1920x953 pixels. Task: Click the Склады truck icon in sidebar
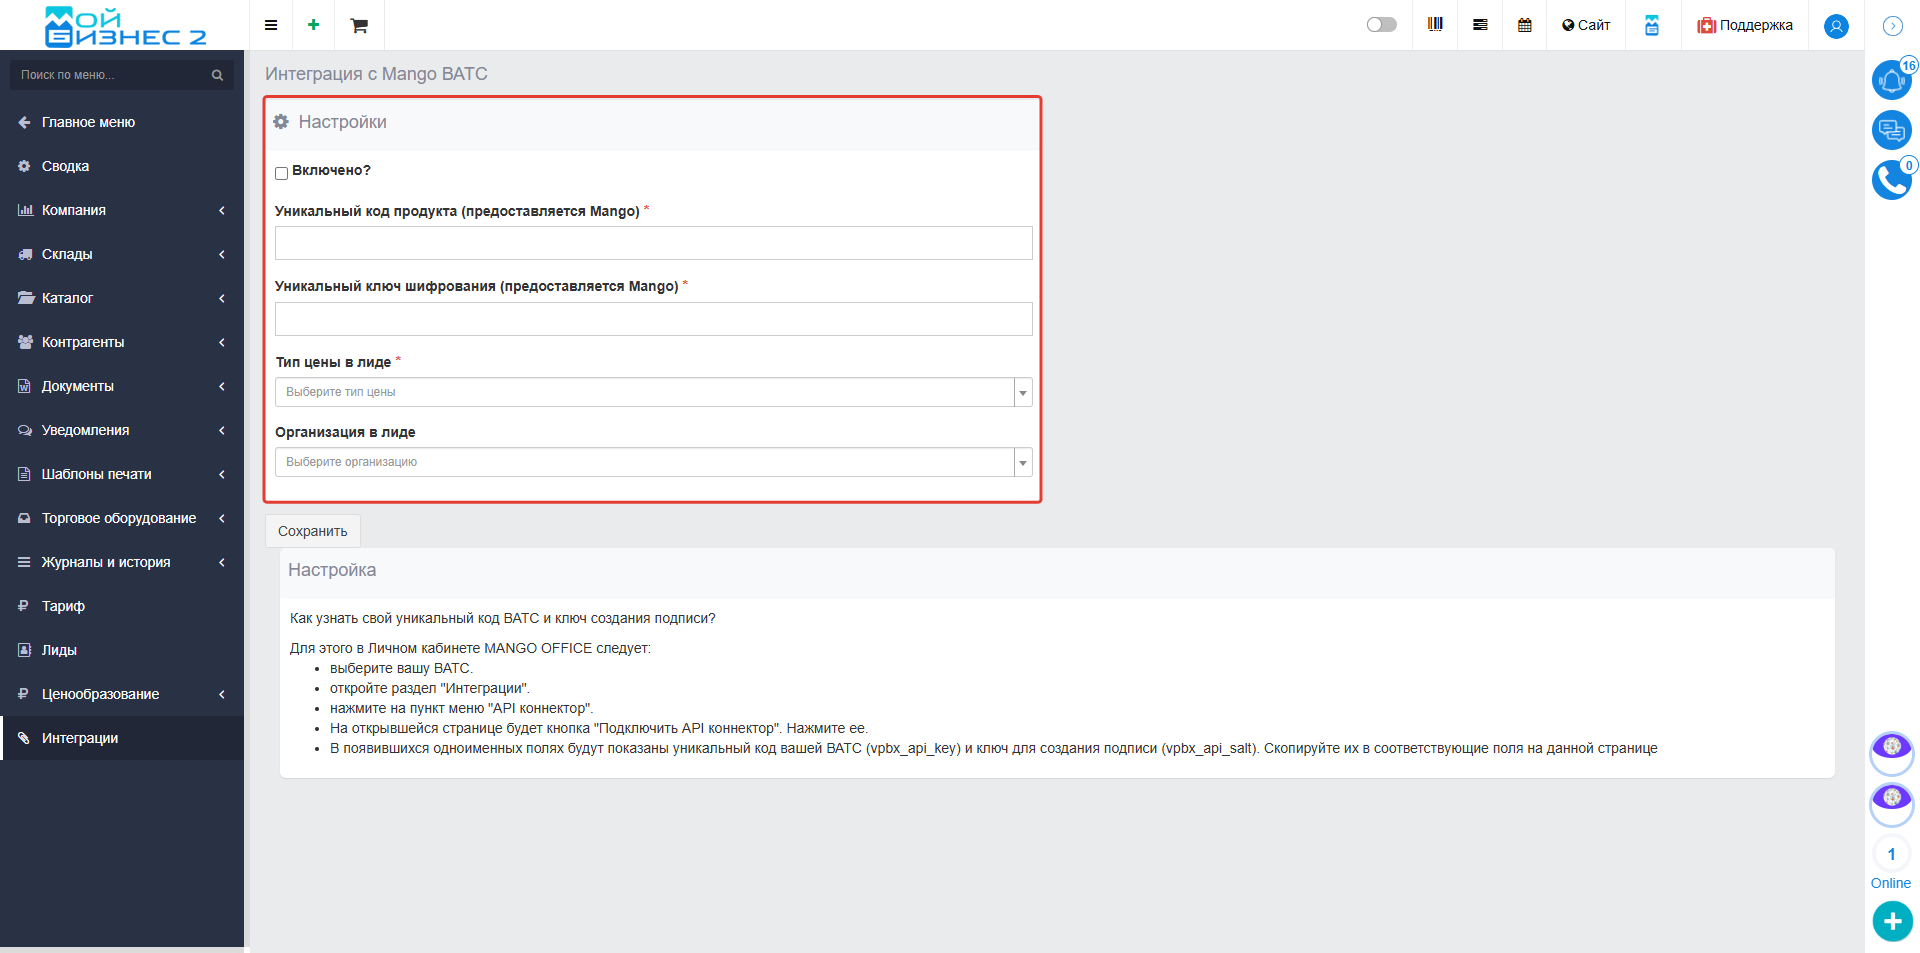(25, 254)
